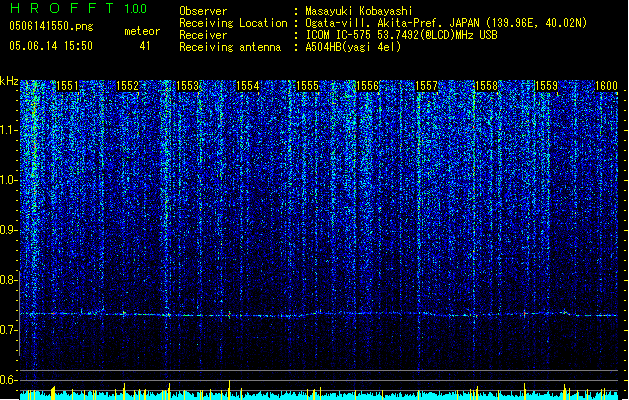Click the HROFFT 1.0.0 title text
This screenshot has height=400, width=629.
78,8
